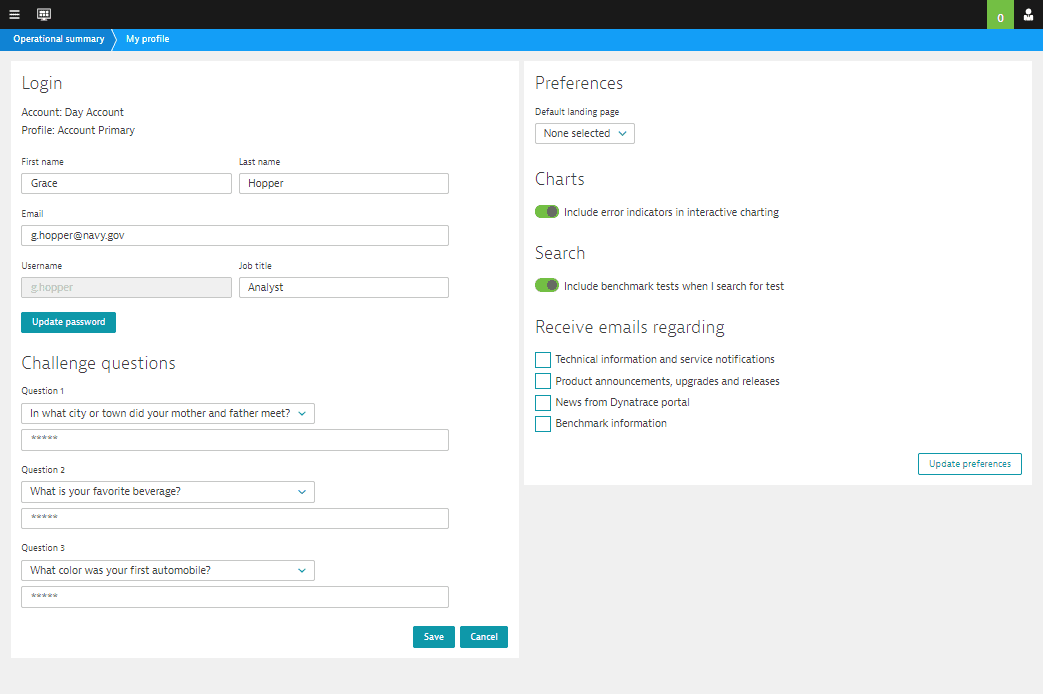Open the Question 3 dropdown
This screenshot has width=1043, height=694.
tap(168, 570)
